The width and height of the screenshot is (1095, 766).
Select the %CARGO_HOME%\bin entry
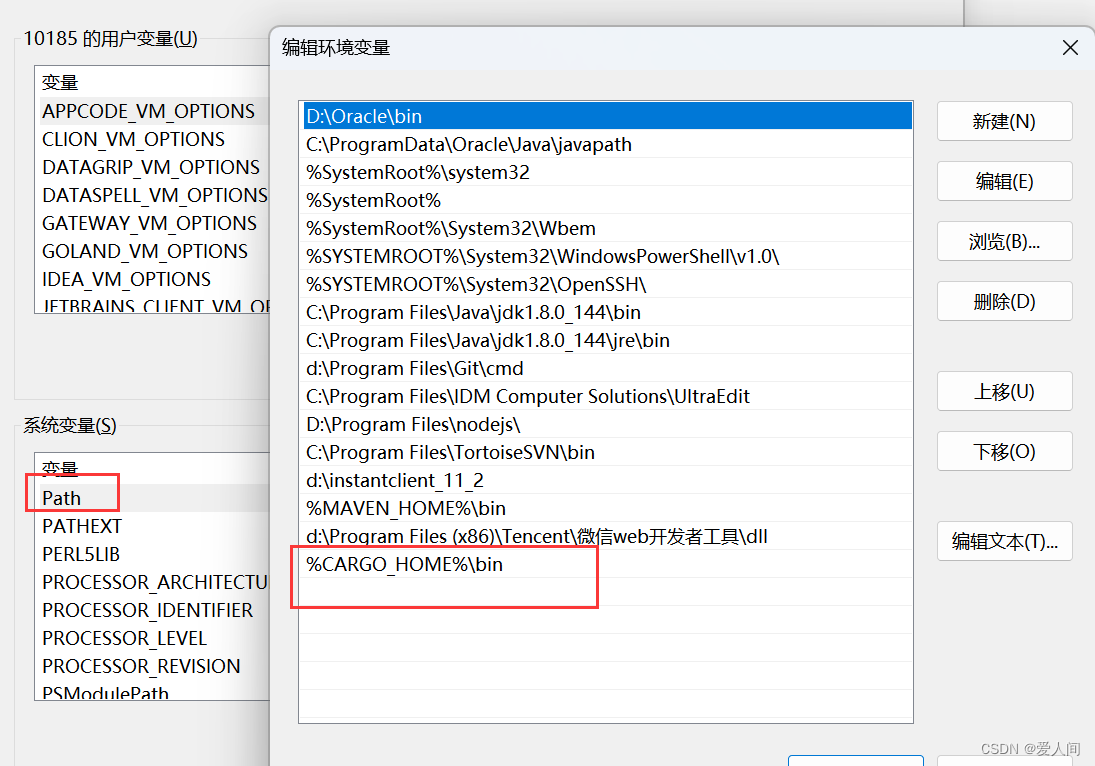(x=607, y=564)
